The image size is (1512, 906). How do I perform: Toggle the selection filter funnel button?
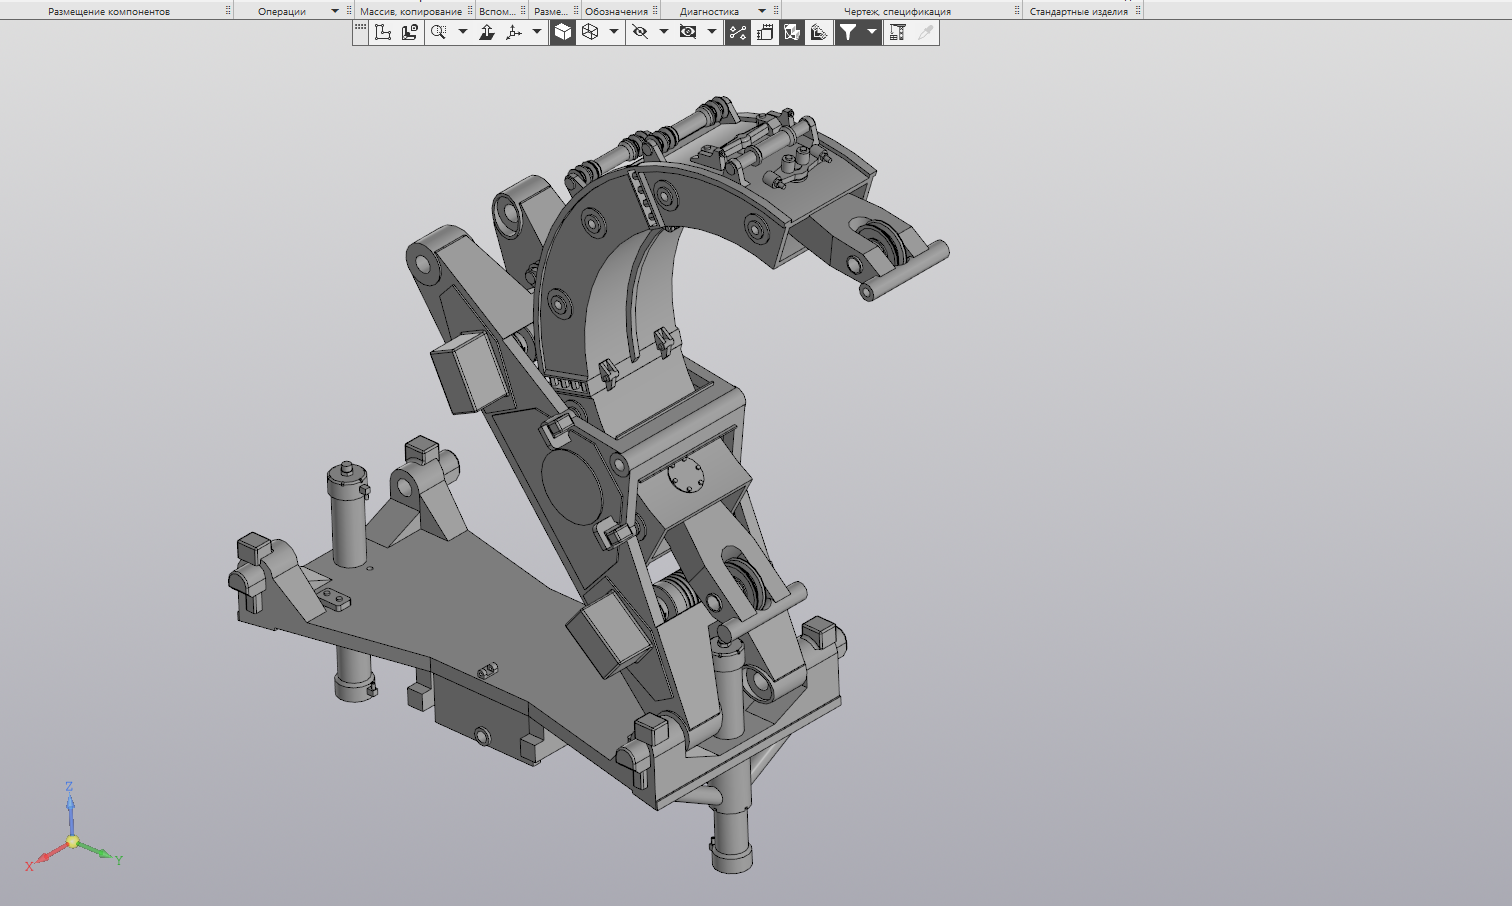pos(848,32)
